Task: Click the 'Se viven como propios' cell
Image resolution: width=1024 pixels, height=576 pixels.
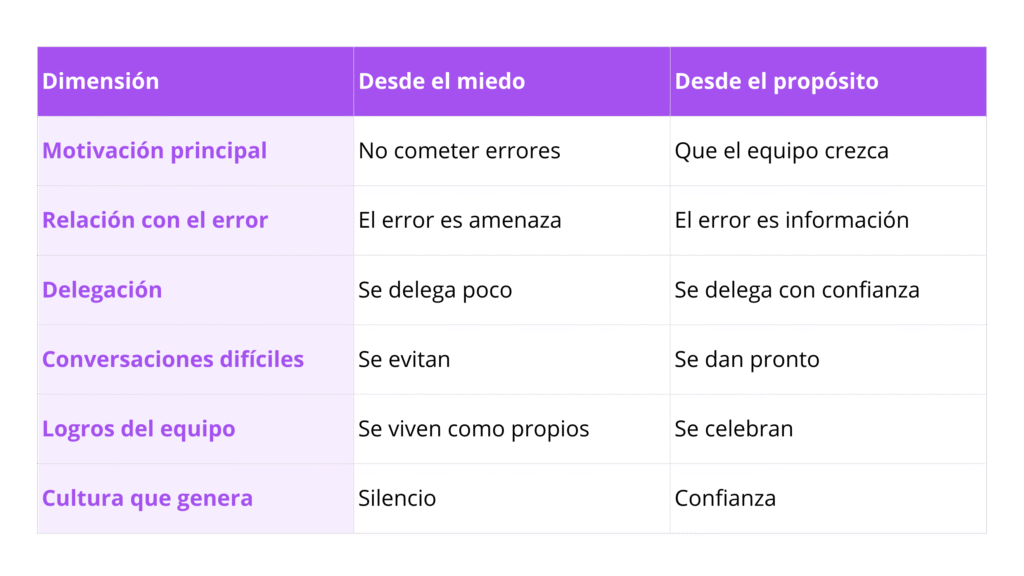Action: [474, 429]
